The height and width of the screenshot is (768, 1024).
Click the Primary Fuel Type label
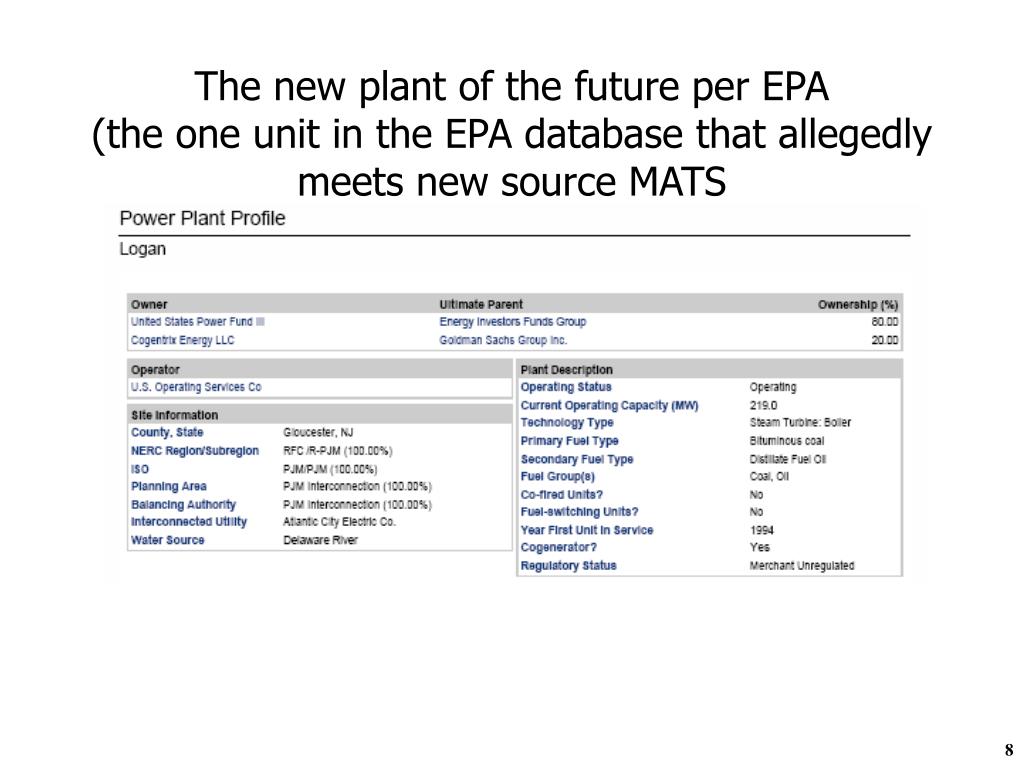coord(569,441)
